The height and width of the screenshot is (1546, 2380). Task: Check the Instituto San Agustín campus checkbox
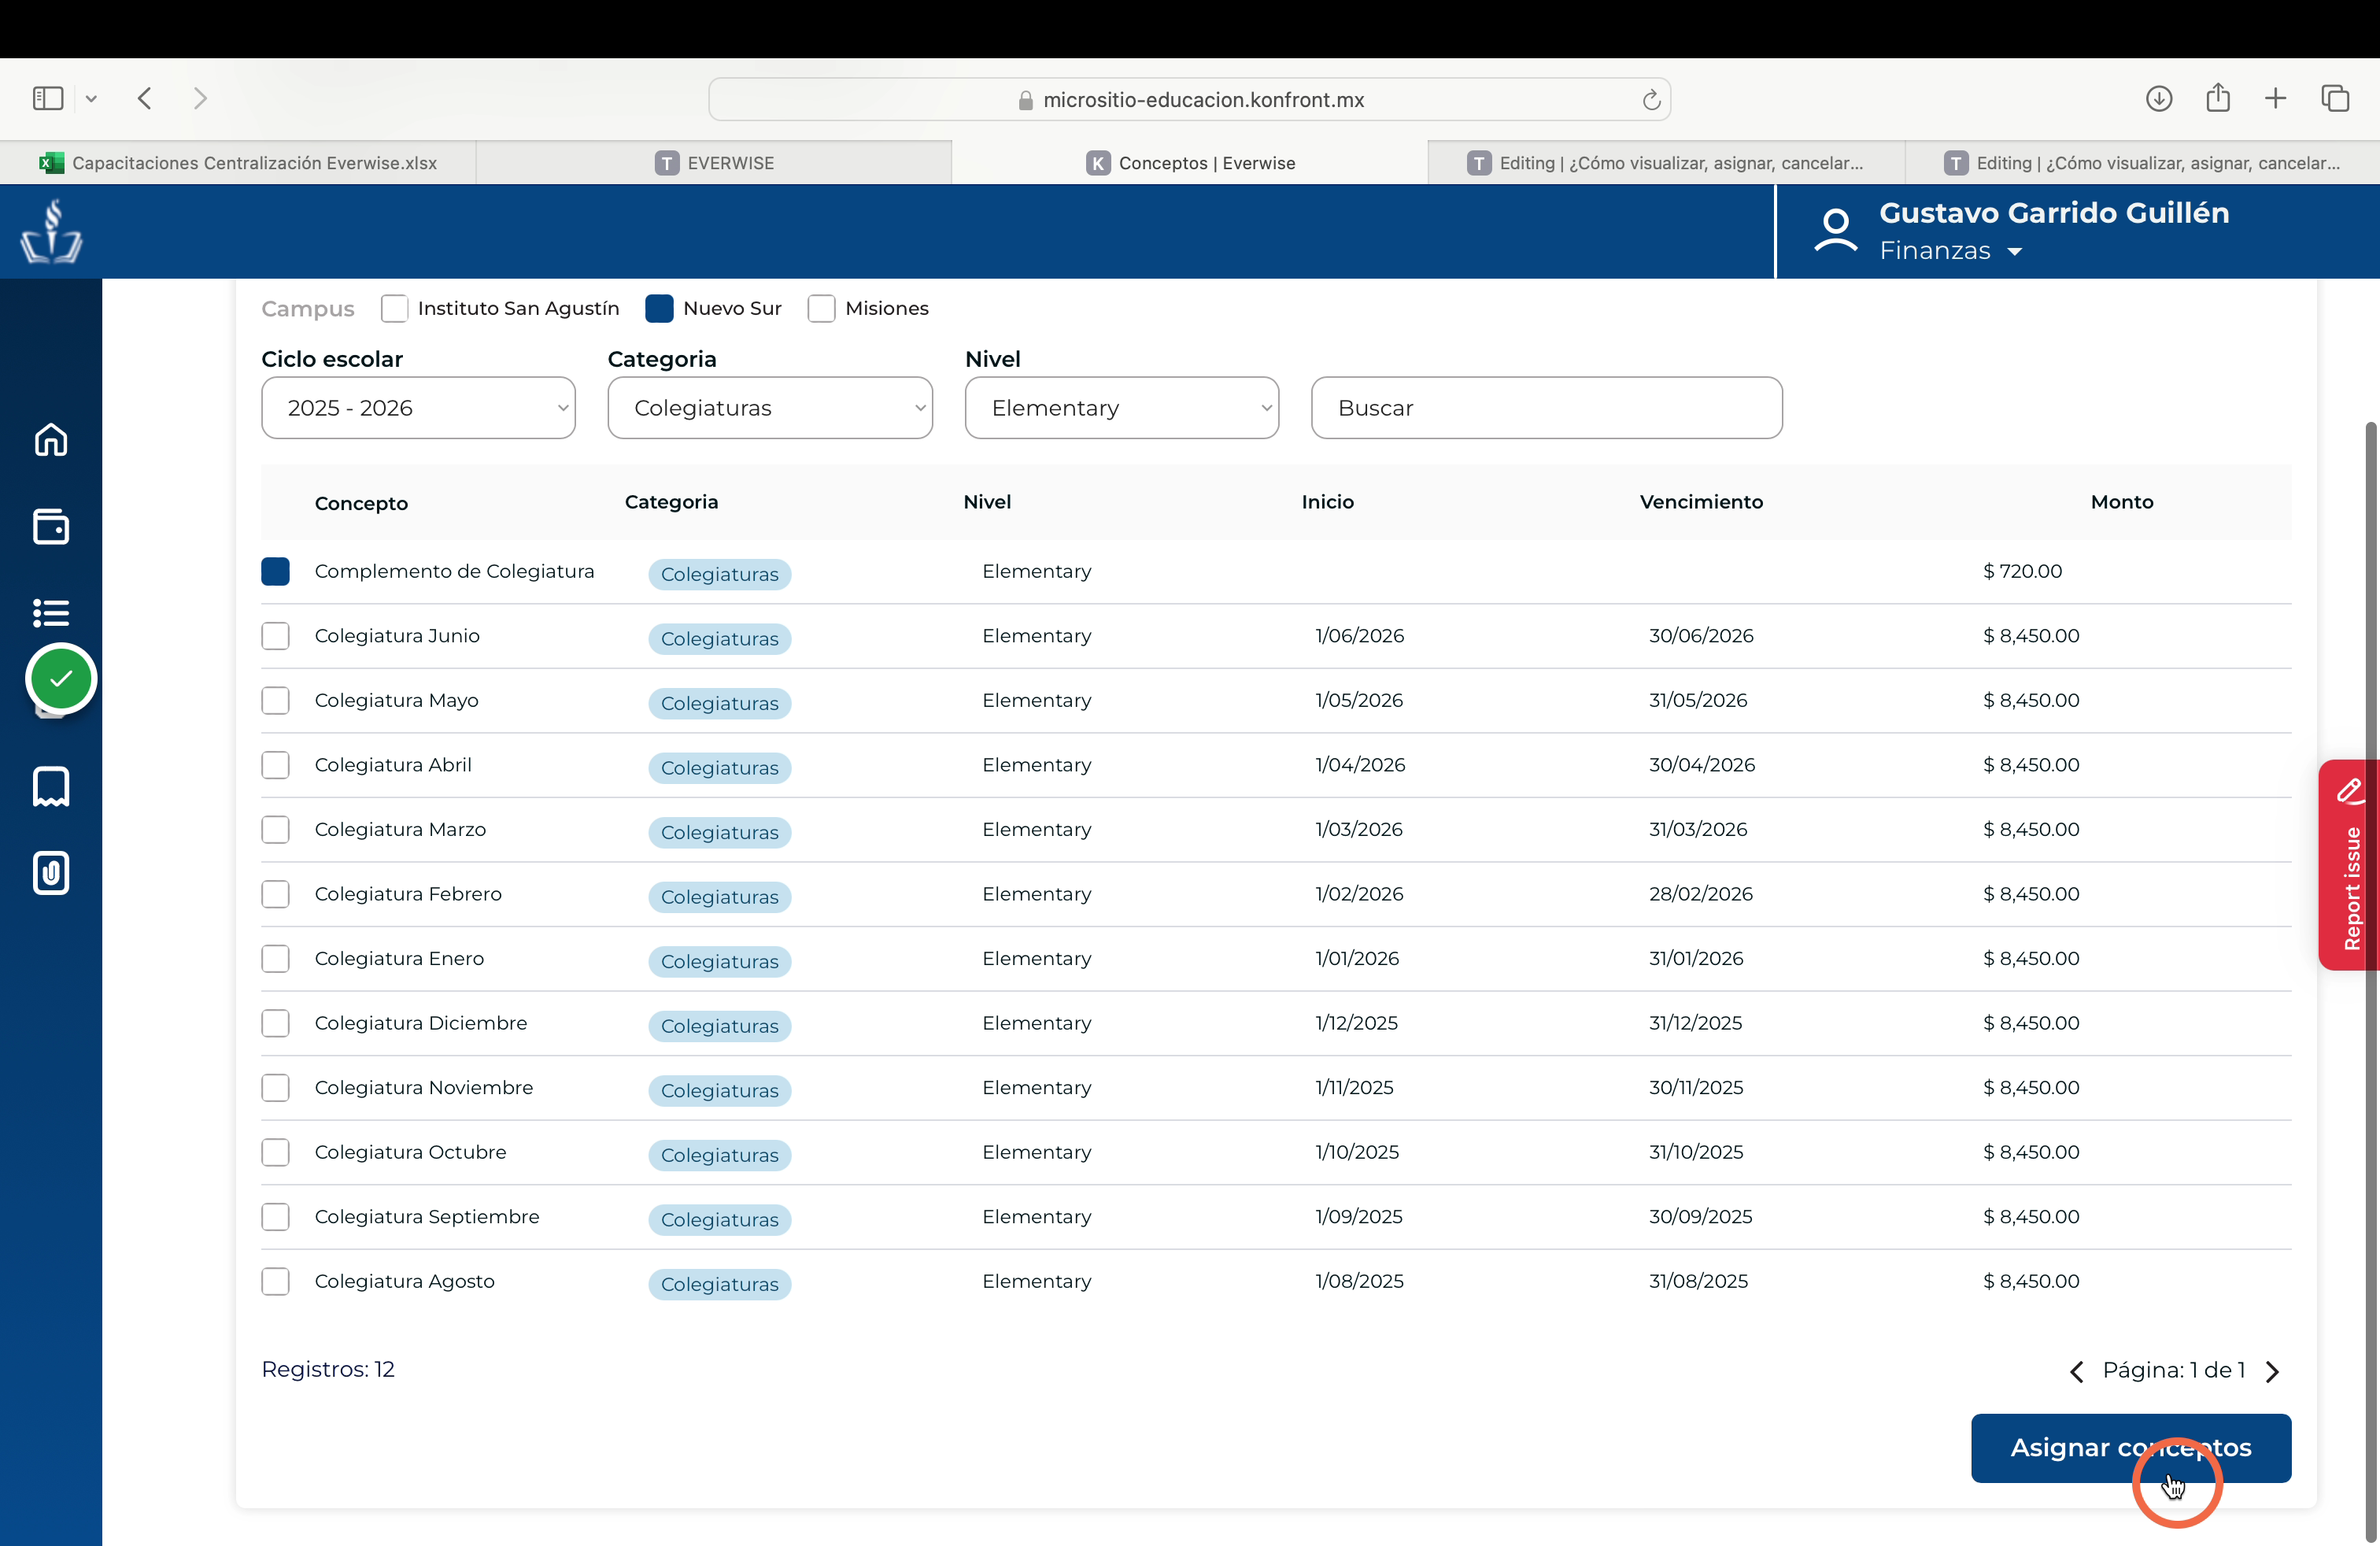[x=394, y=308]
